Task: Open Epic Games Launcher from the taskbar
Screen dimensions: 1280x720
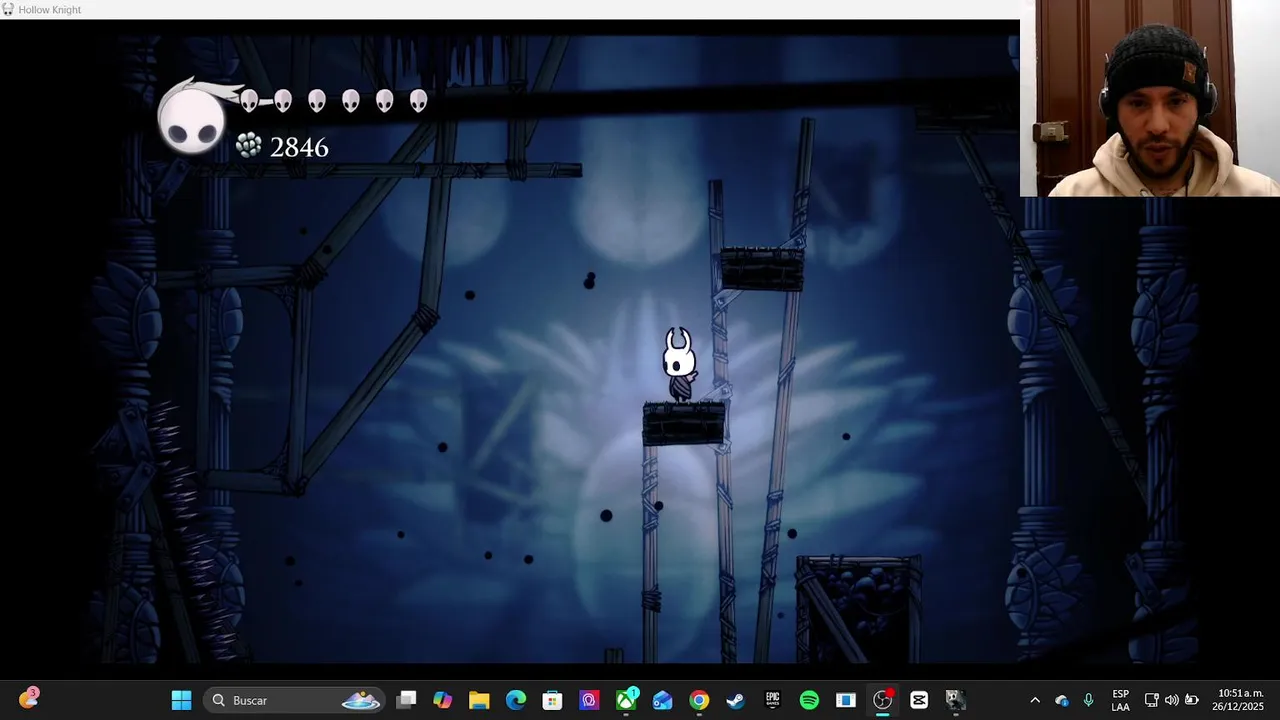Action: [x=772, y=700]
